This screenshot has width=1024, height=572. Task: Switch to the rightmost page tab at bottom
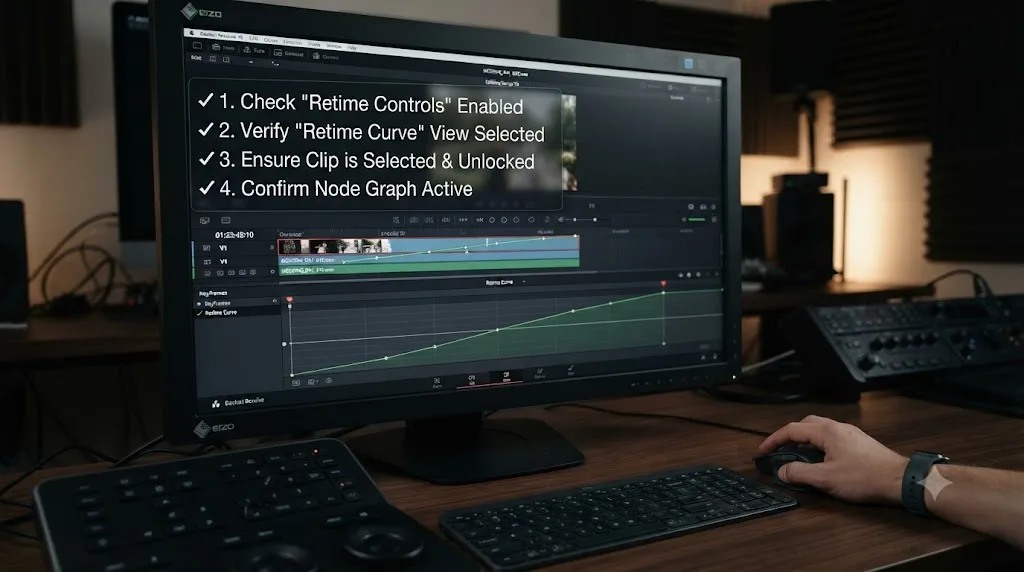point(570,370)
